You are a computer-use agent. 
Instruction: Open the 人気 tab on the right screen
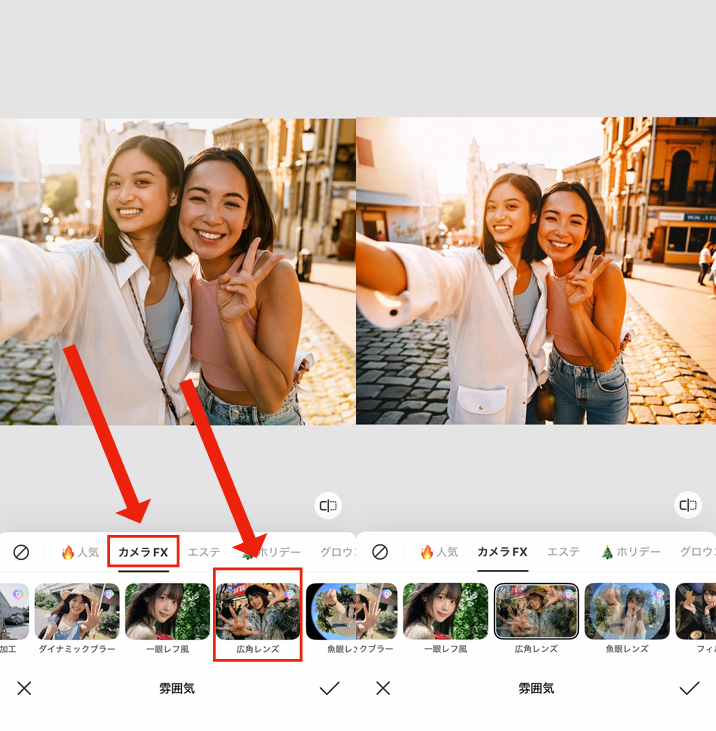coord(439,552)
